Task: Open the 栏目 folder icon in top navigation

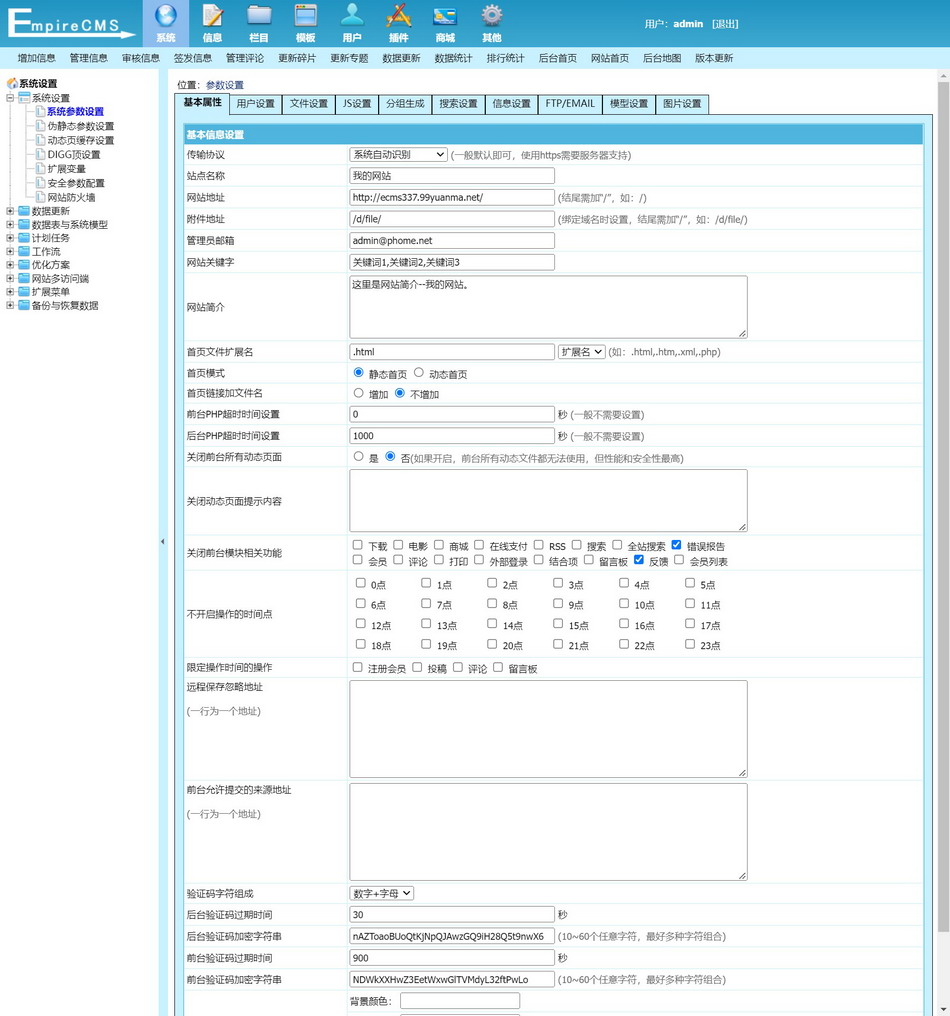Action: 259,16
